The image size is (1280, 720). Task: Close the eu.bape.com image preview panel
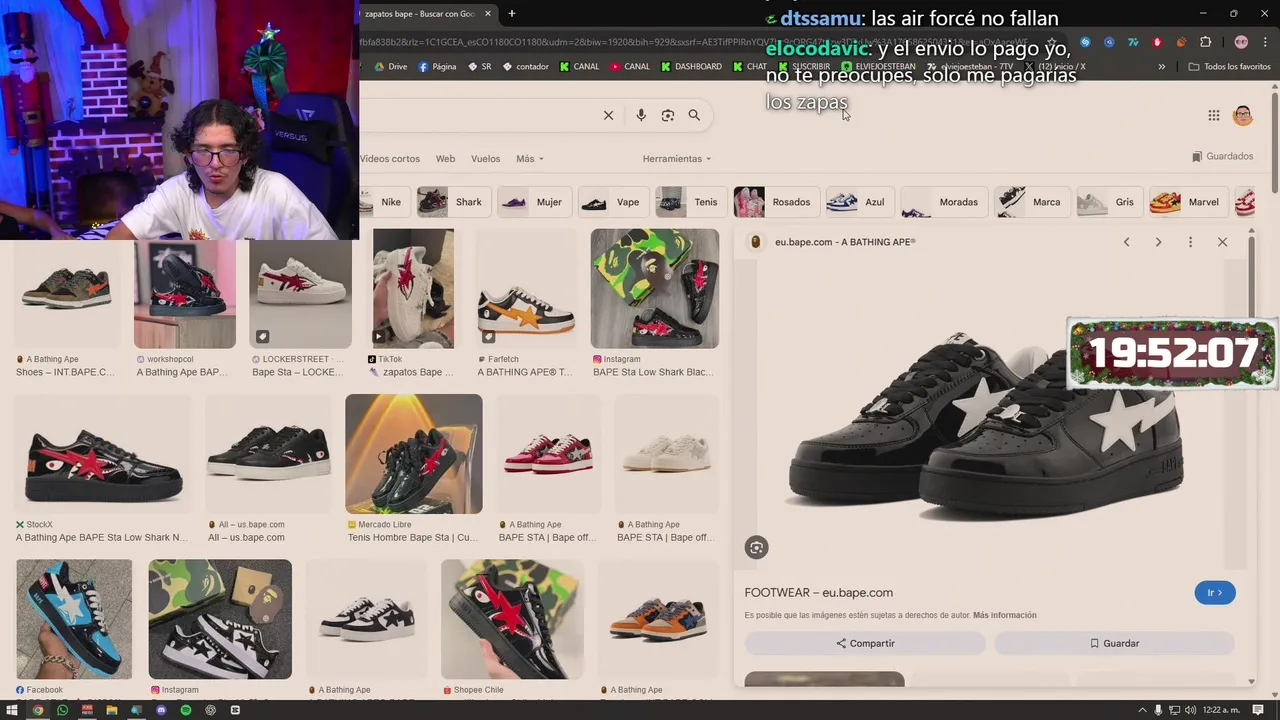[1222, 242]
